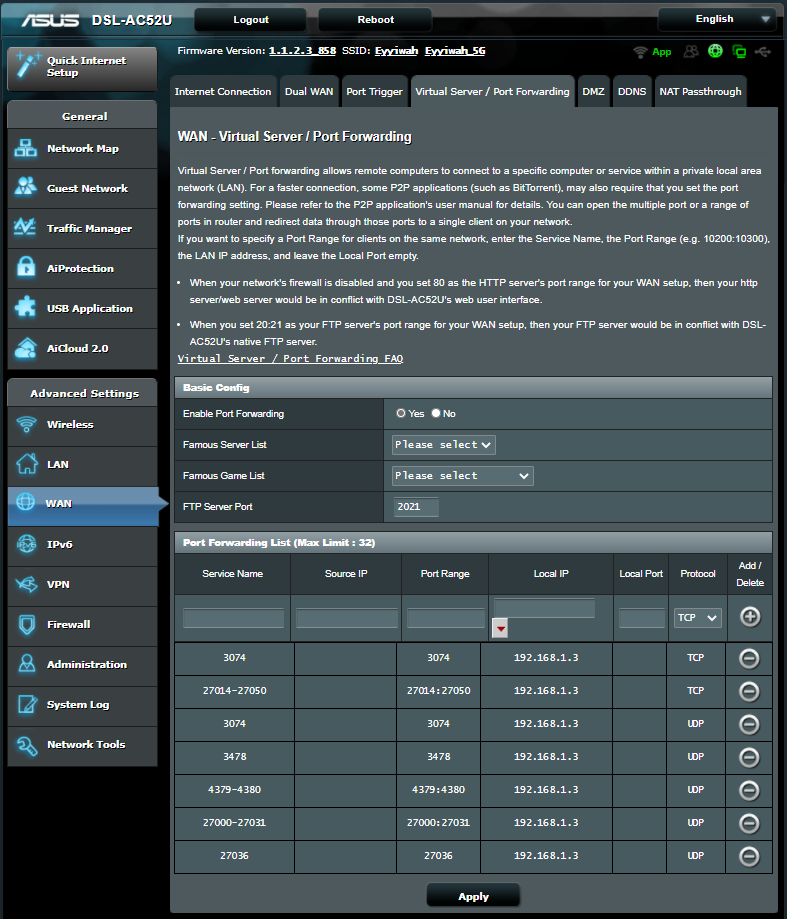Click the Apply button
The image size is (787, 919).
tap(473, 896)
